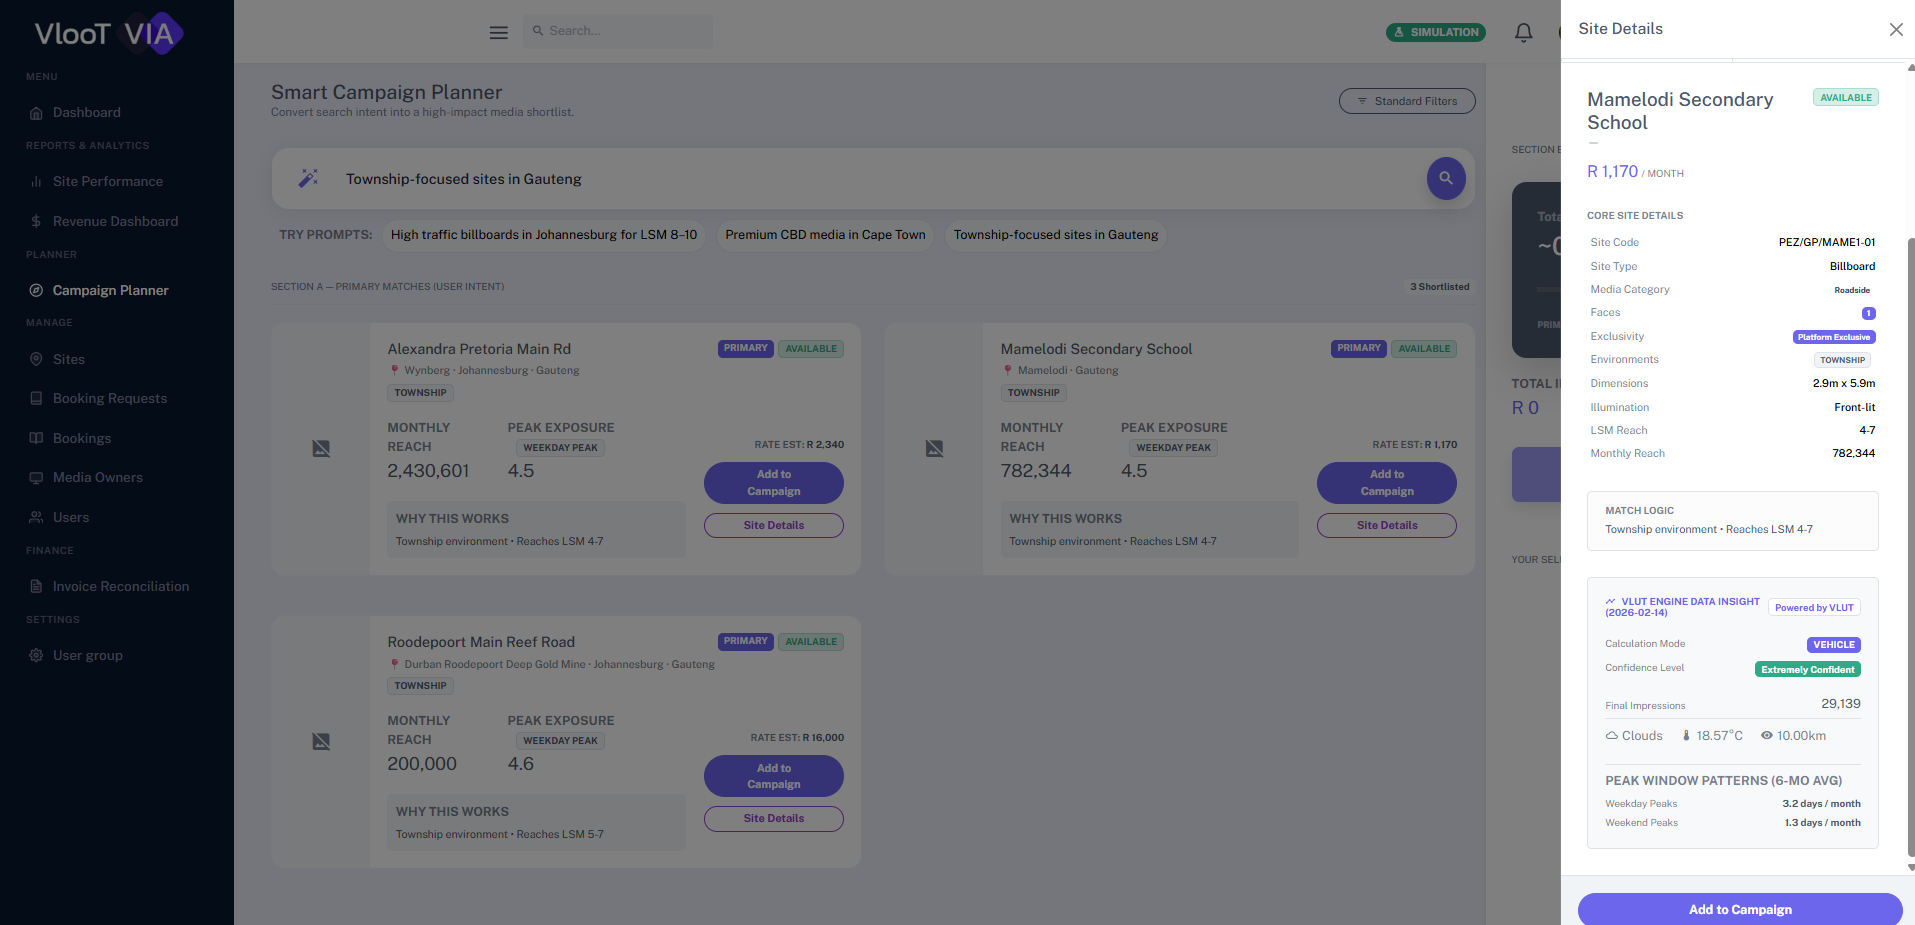Open Dashboard from the sidebar
Screen dimensions: 1915x925
86,113
